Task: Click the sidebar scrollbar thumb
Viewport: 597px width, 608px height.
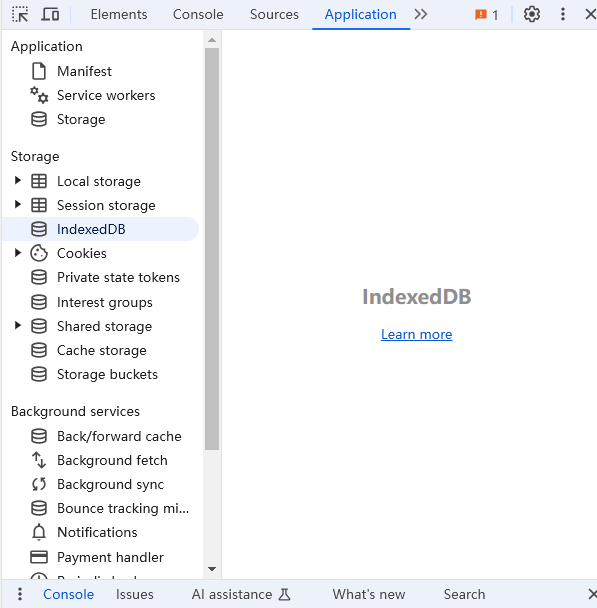Action: coord(212,249)
